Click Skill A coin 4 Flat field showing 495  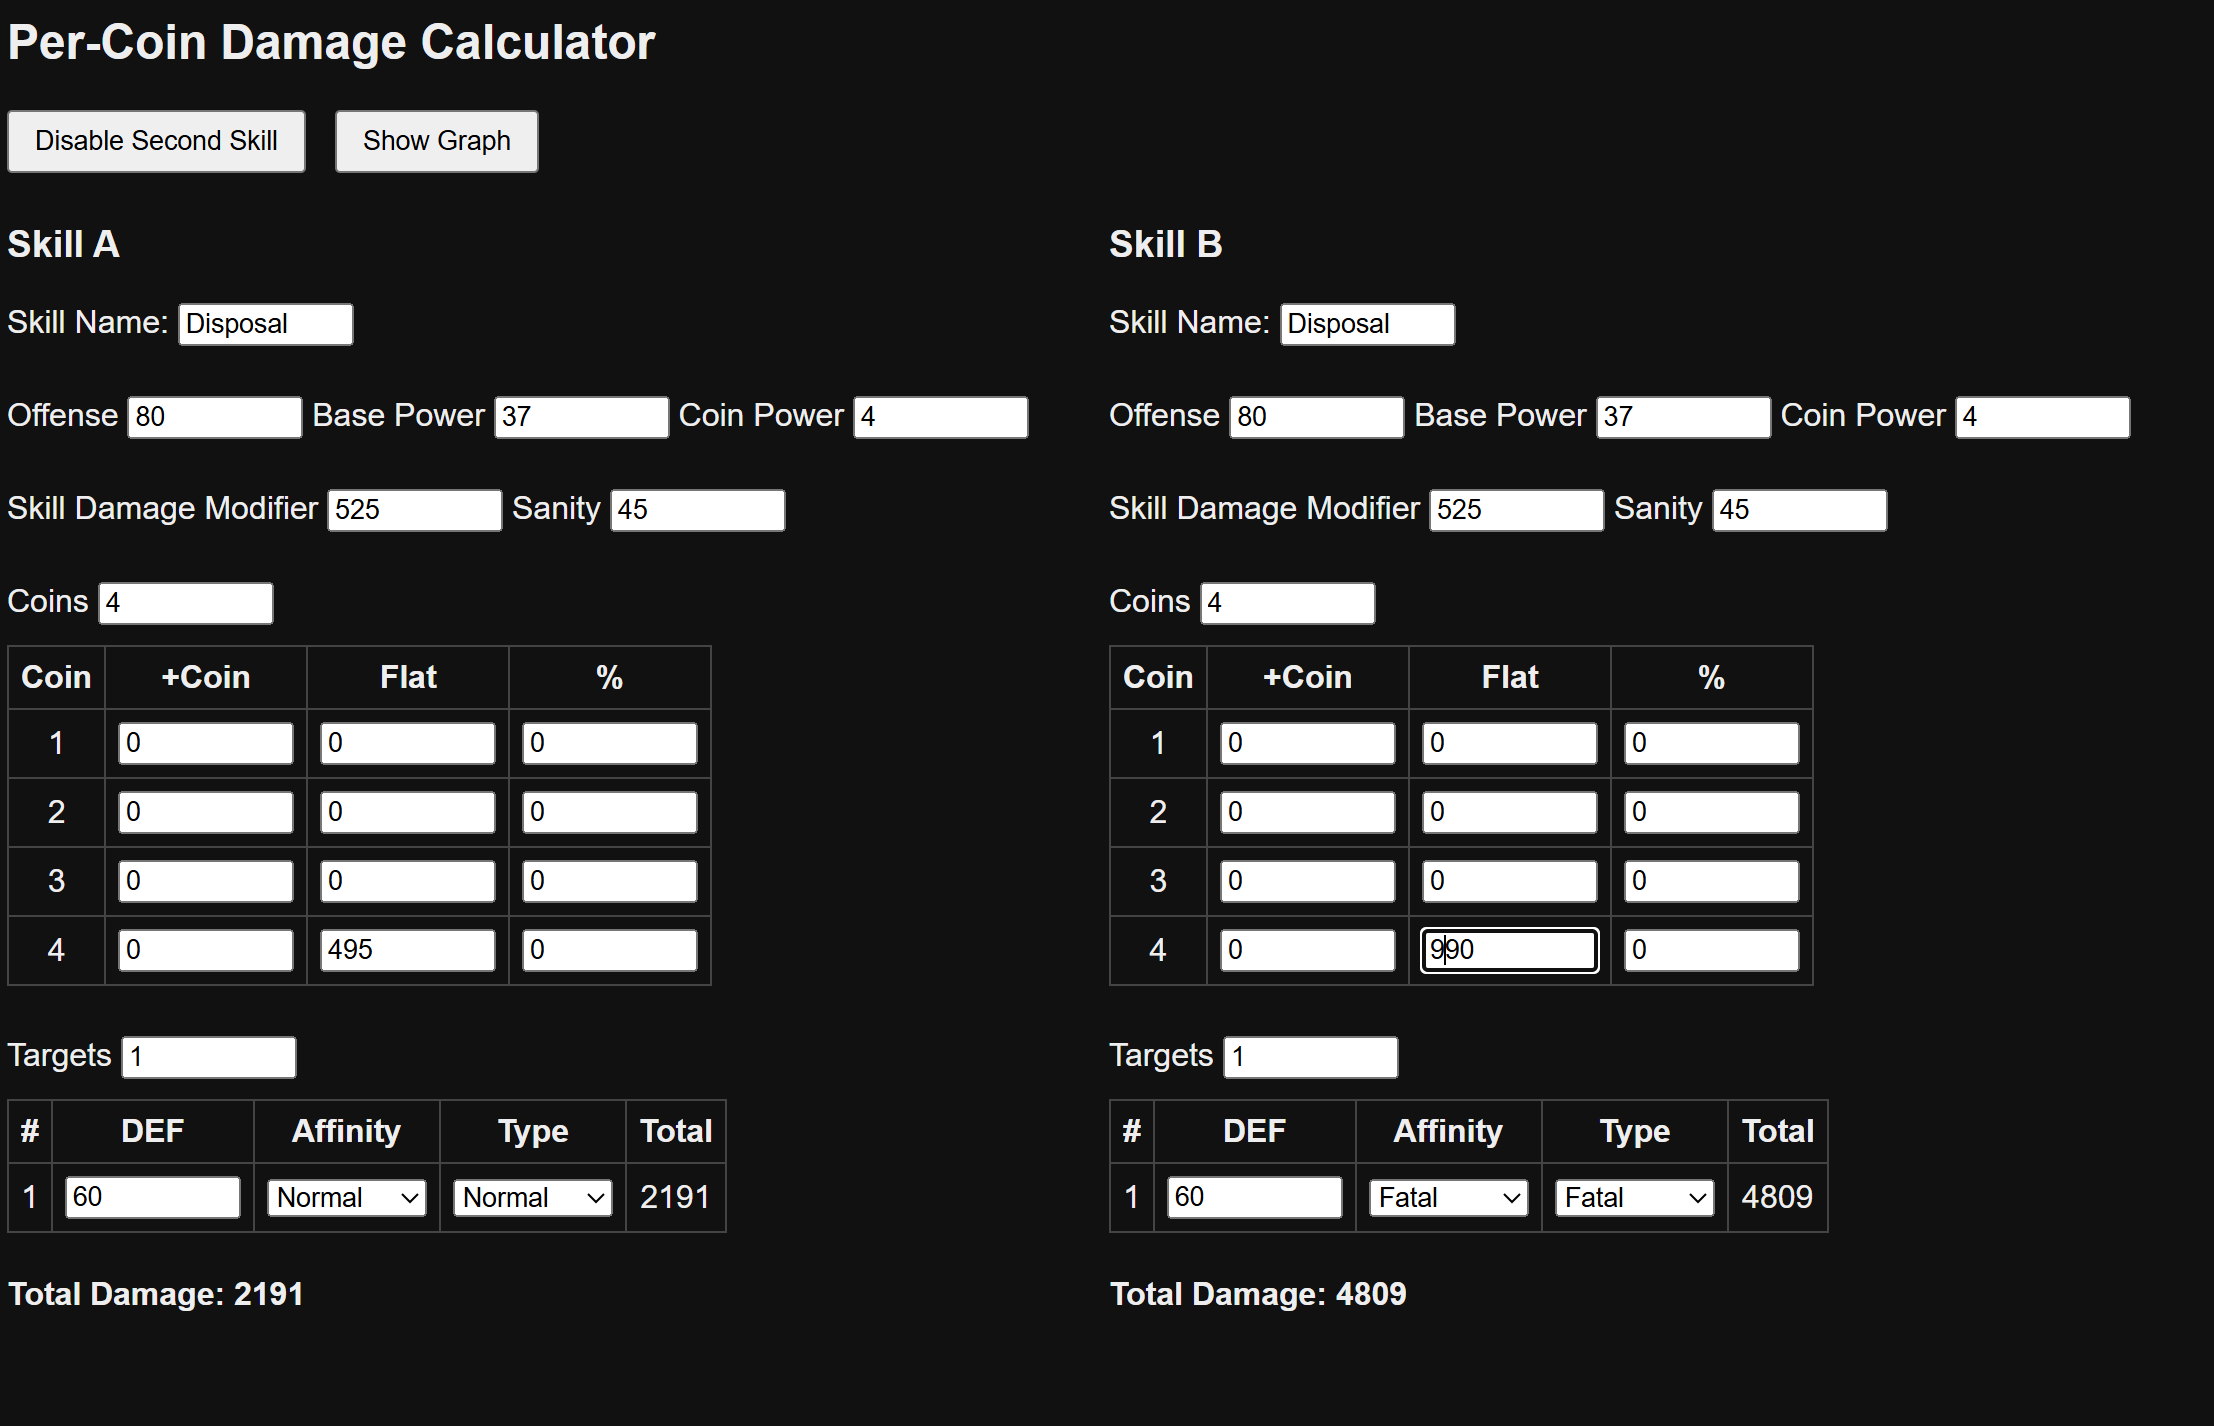click(x=407, y=950)
